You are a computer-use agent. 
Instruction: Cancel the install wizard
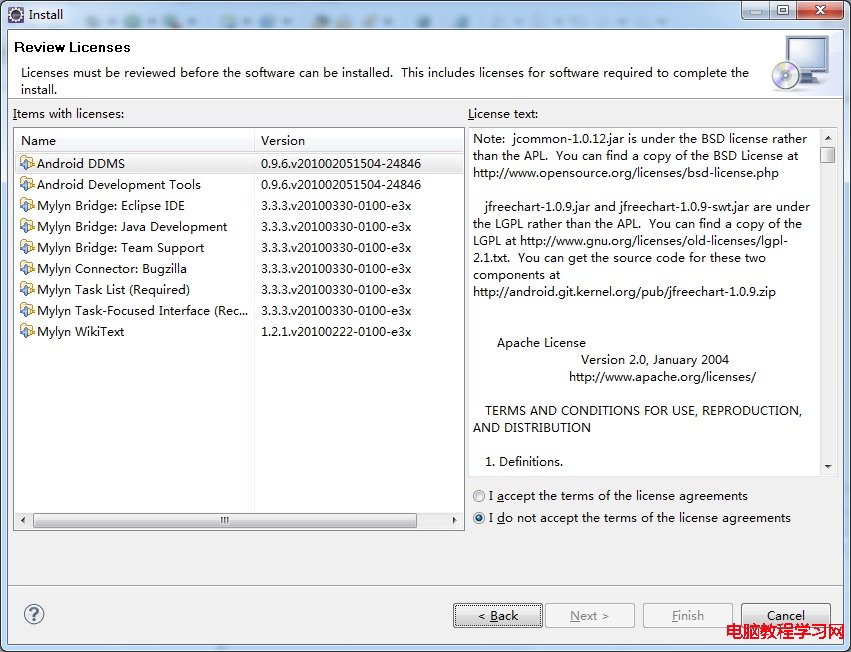[785, 616]
